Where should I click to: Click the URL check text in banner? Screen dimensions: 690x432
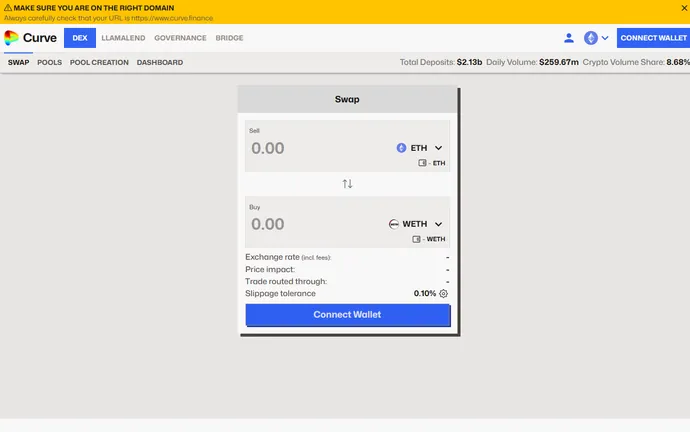coord(109,18)
